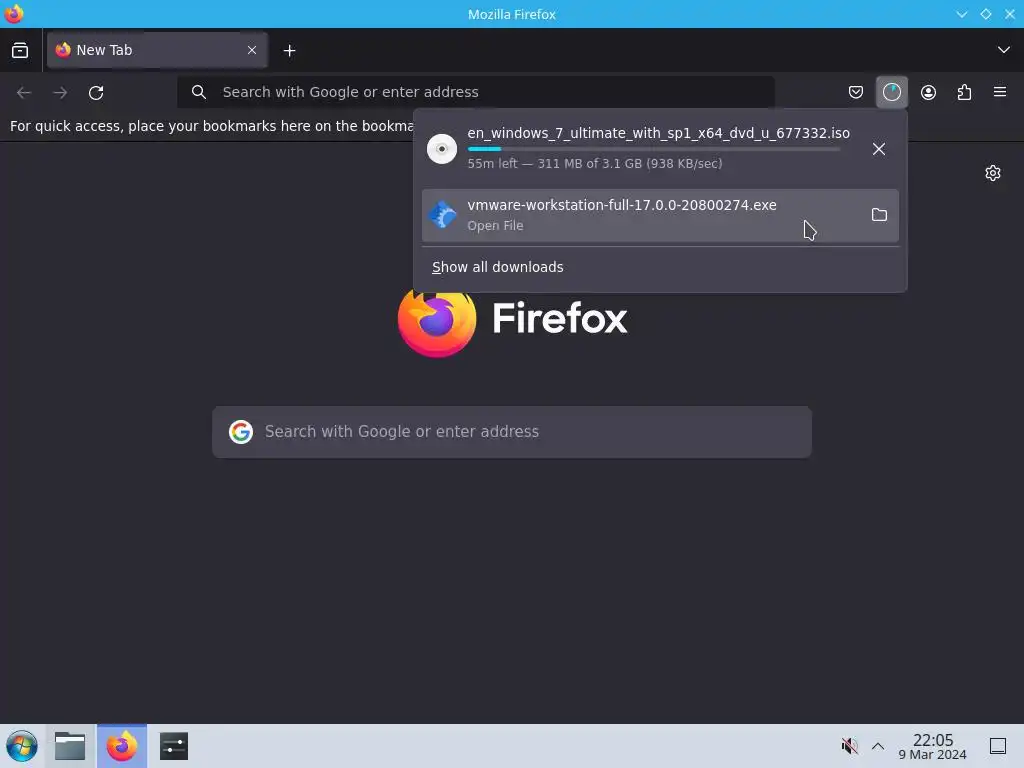Click 'Open File' under VMware download
Image resolution: width=1024 pixels, height=768 pixels.
pyautogui.click(x=495, y=225)
